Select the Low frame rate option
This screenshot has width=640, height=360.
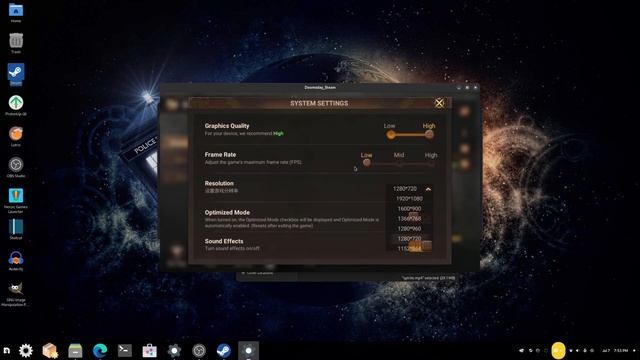[367, 163]
